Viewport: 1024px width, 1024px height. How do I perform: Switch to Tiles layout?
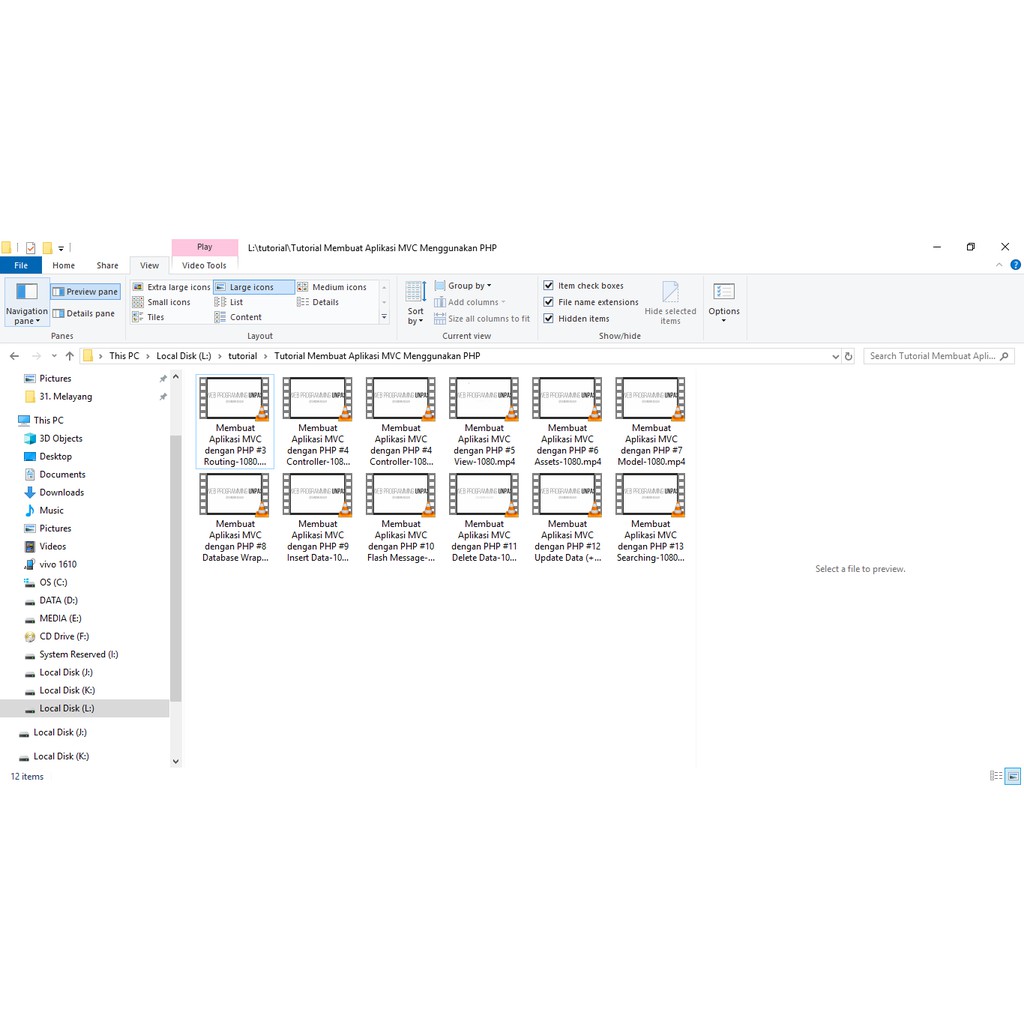[155, 317]
